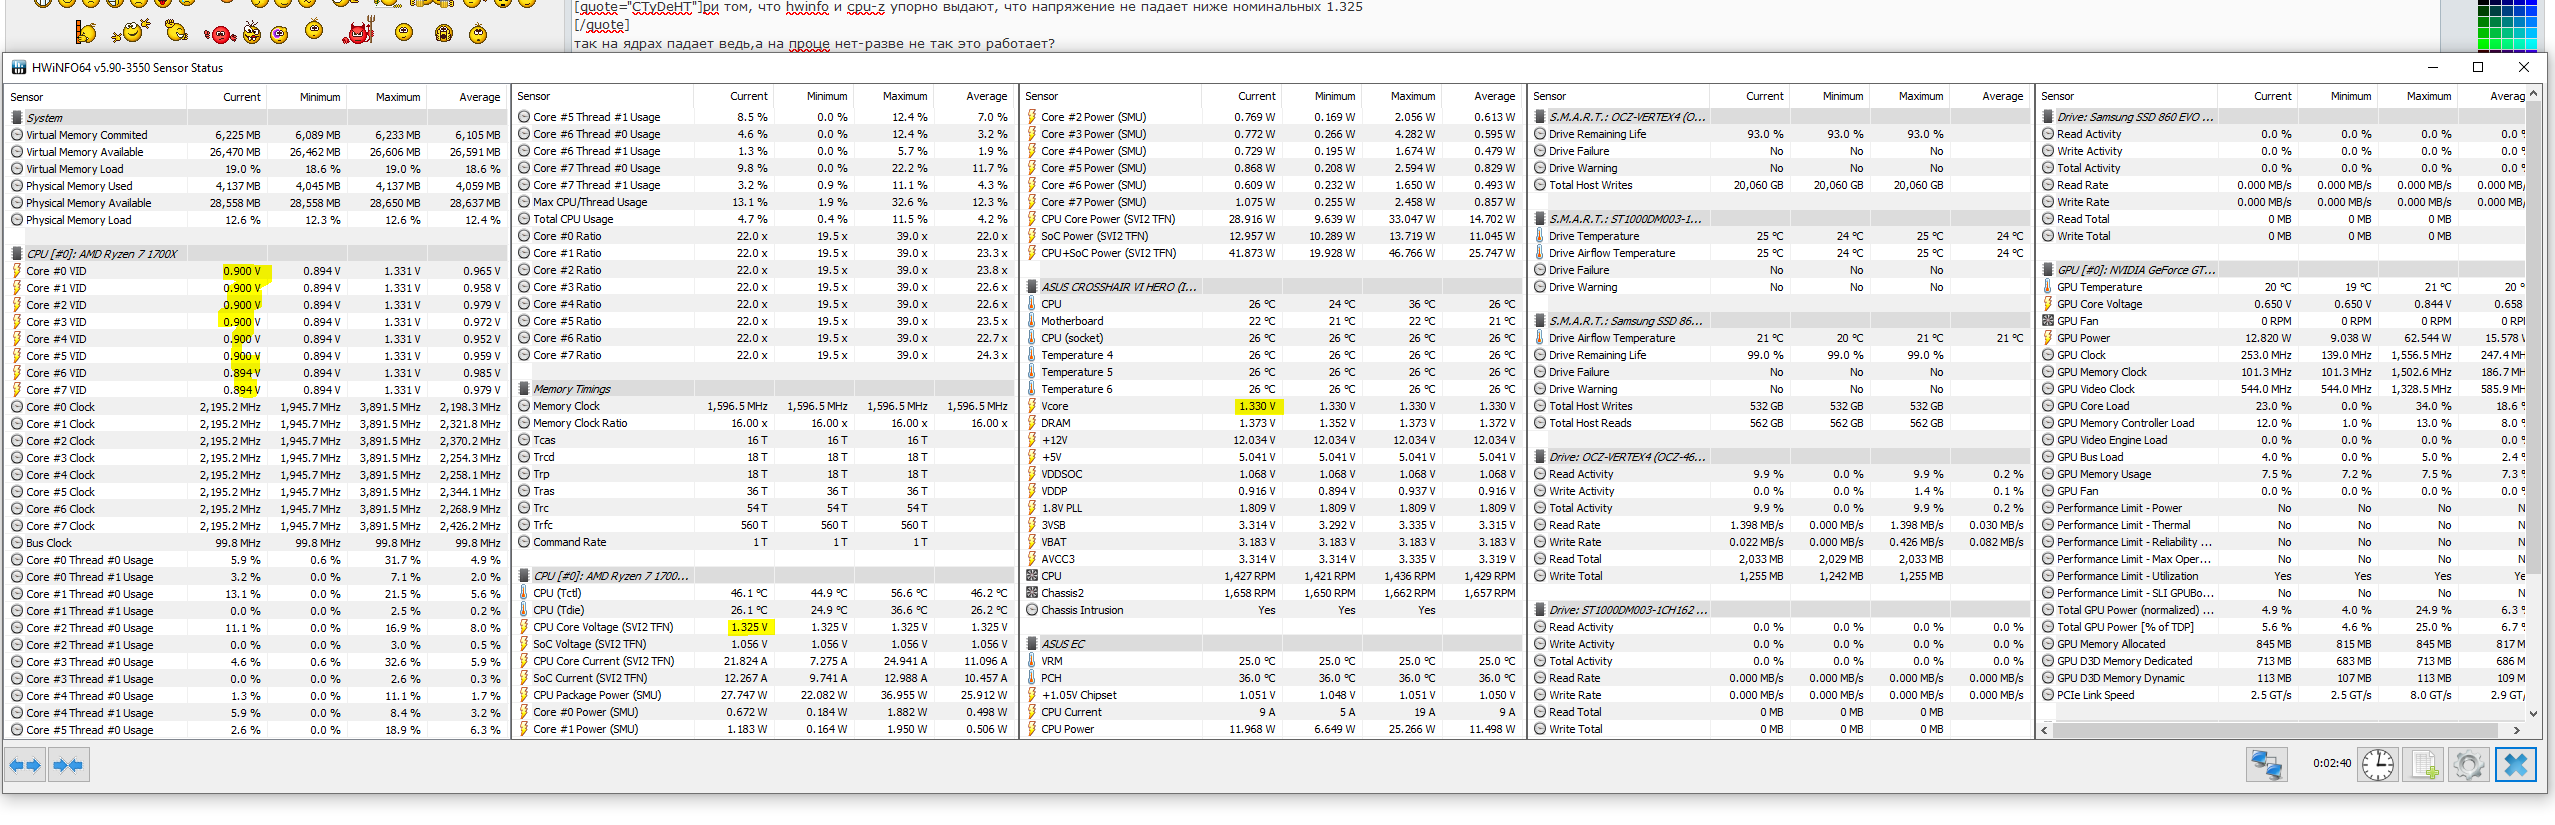This screenshot has width=2555, height=825.
Task: Click Minimum column header above Drive Remaining Life
Action: click(x=1830, y=96)
